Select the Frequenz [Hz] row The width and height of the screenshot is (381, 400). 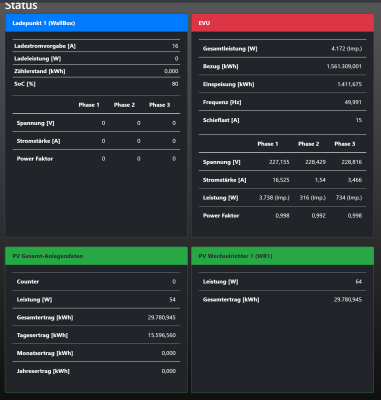[x=282, y=102]
